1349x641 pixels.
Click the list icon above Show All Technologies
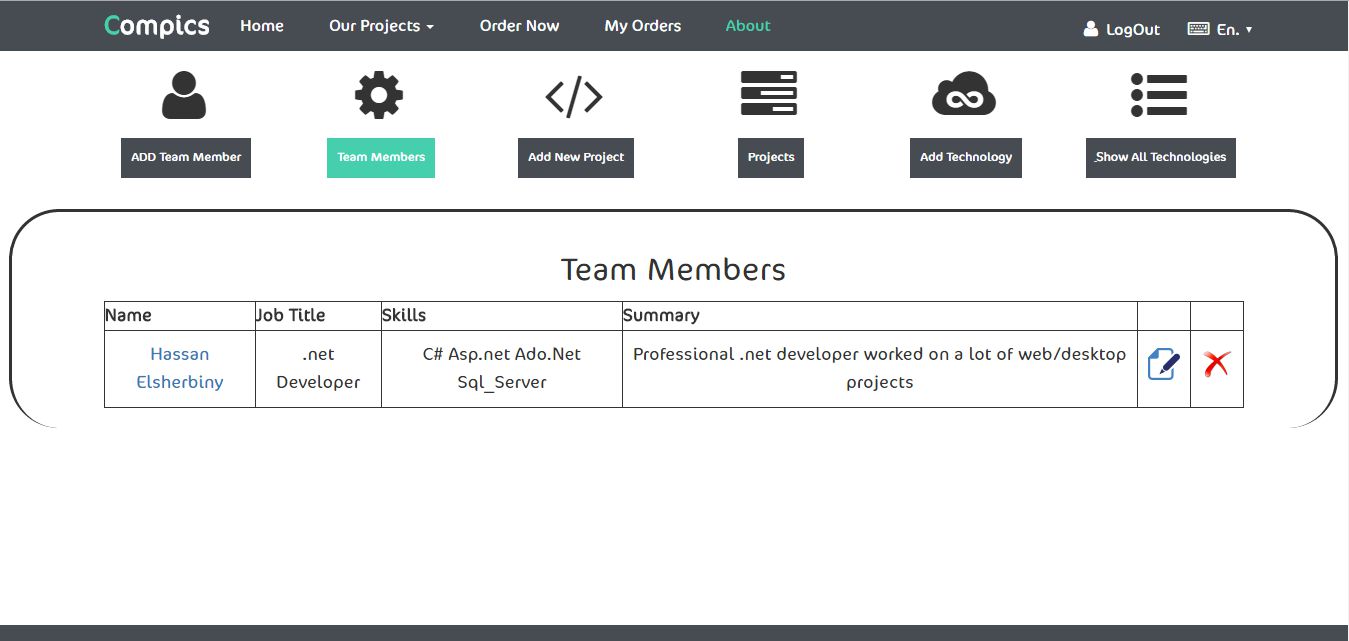pos(1159,95)
